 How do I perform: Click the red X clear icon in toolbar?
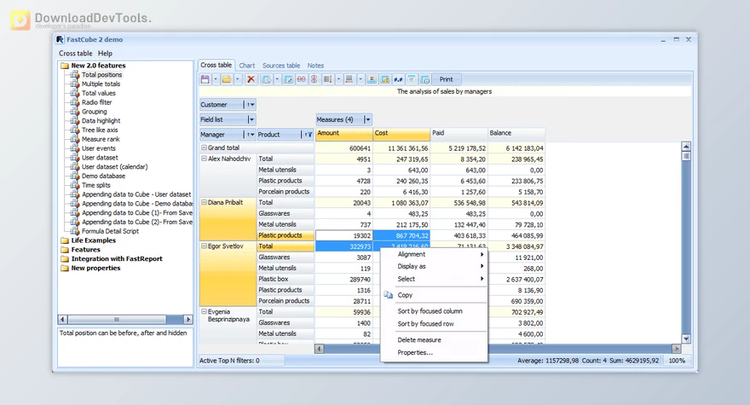[251, 79]
